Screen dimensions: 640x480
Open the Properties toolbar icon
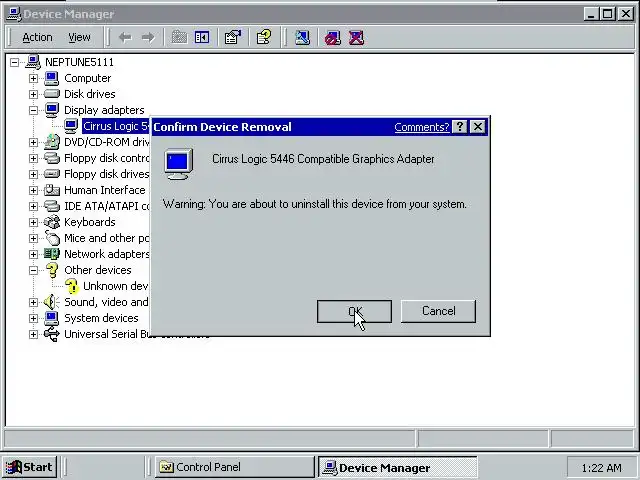point(233,38)
